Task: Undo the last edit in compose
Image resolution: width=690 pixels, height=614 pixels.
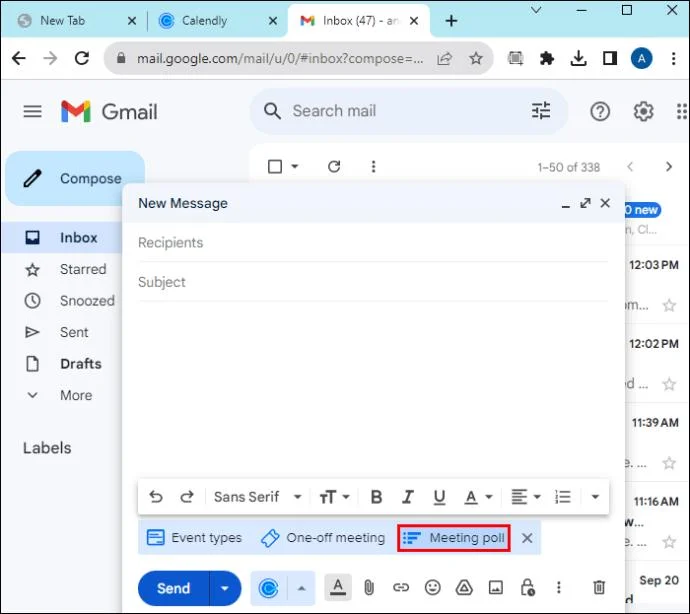Action: point(156,497)
